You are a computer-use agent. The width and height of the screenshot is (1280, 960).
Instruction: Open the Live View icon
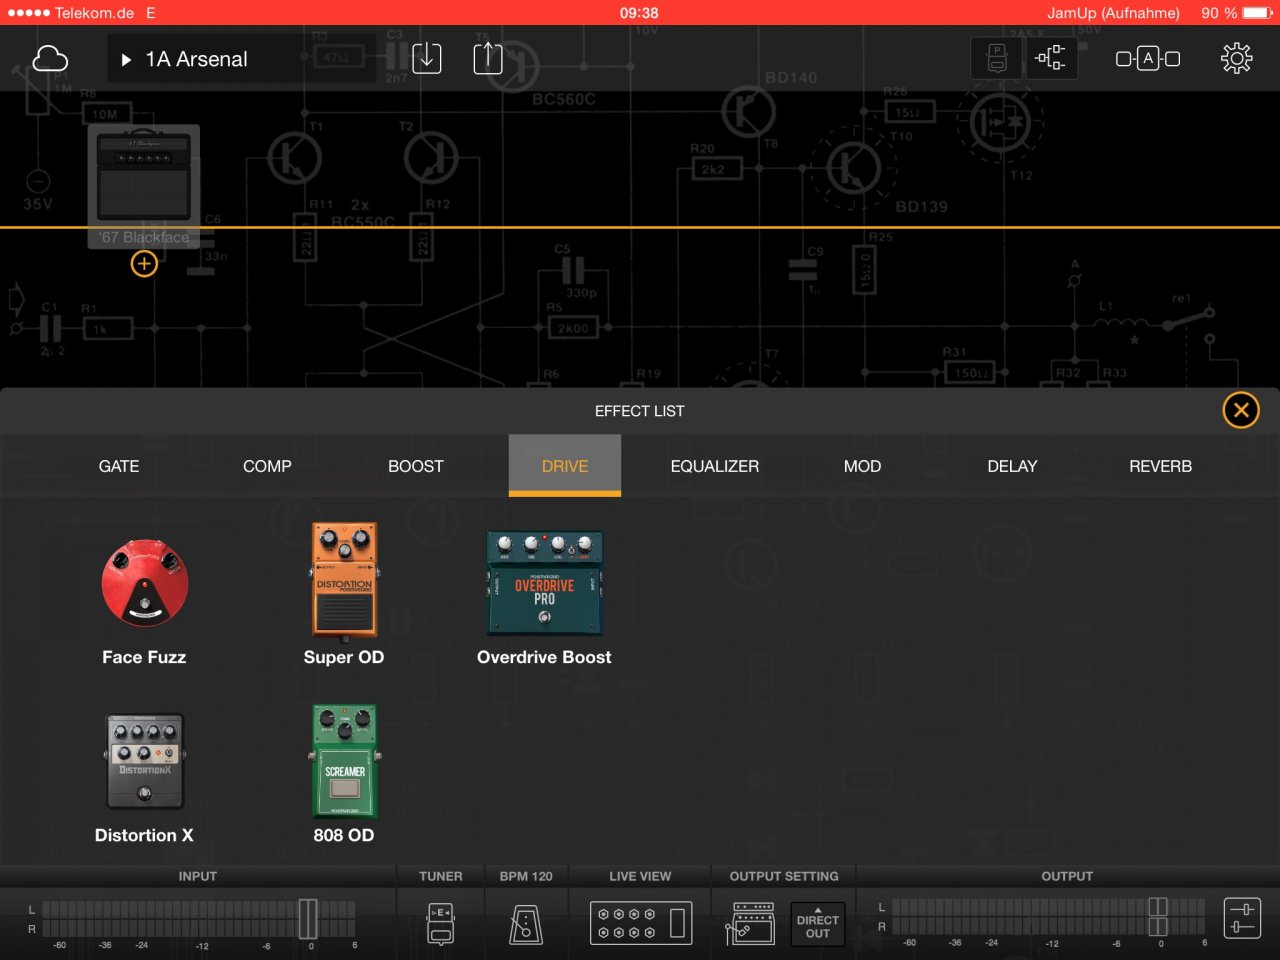point(640,923)
